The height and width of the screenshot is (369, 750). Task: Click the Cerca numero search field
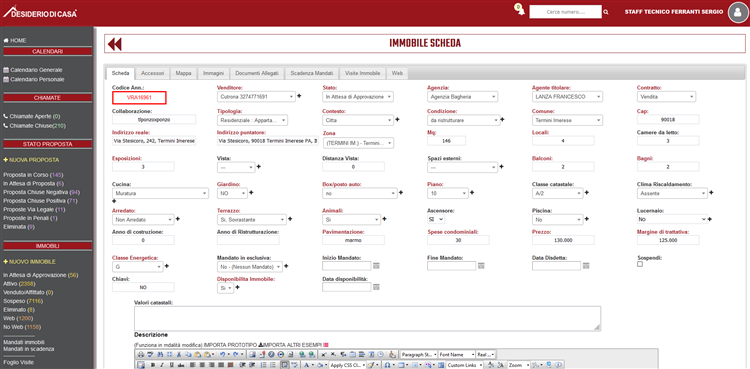tap(565, 12)
